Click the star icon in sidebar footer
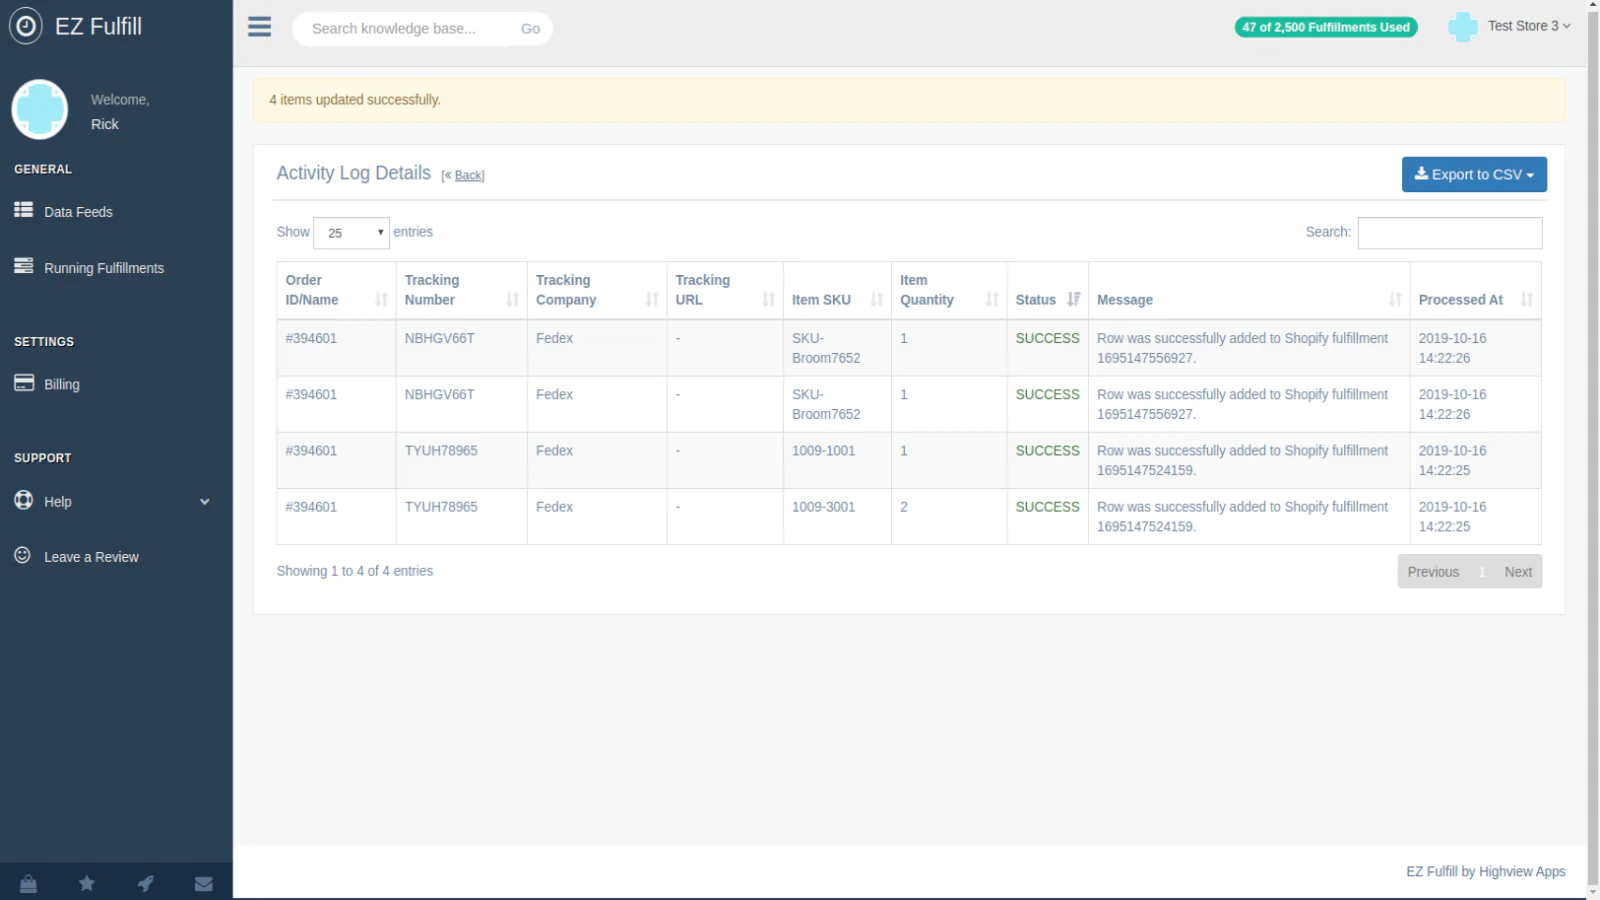This screenshot has width=1600, height=900. [x=87, y=883]
